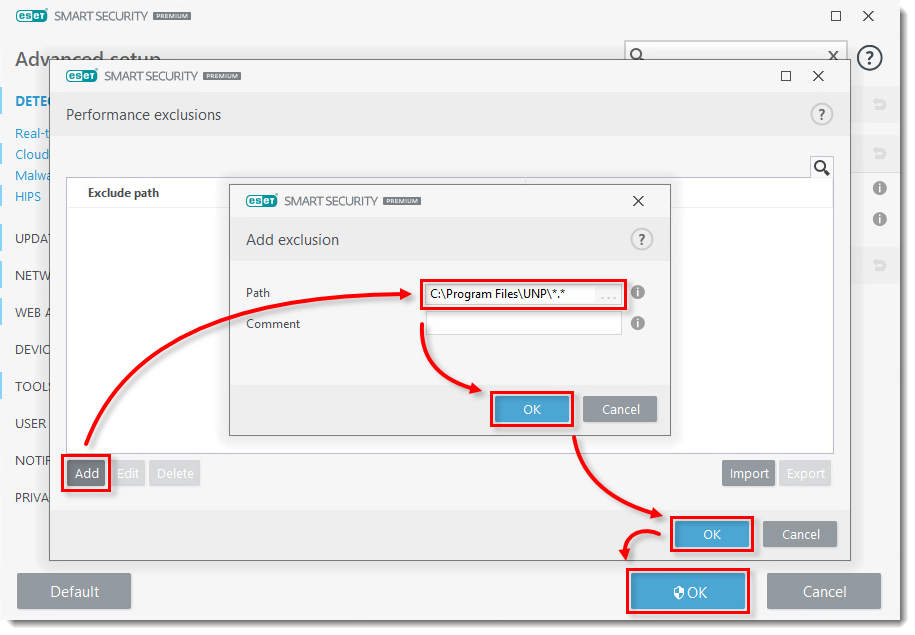Cancel the Advanced setup window
The width and height of the screenshot is (915, 635).
coord(824,591)
